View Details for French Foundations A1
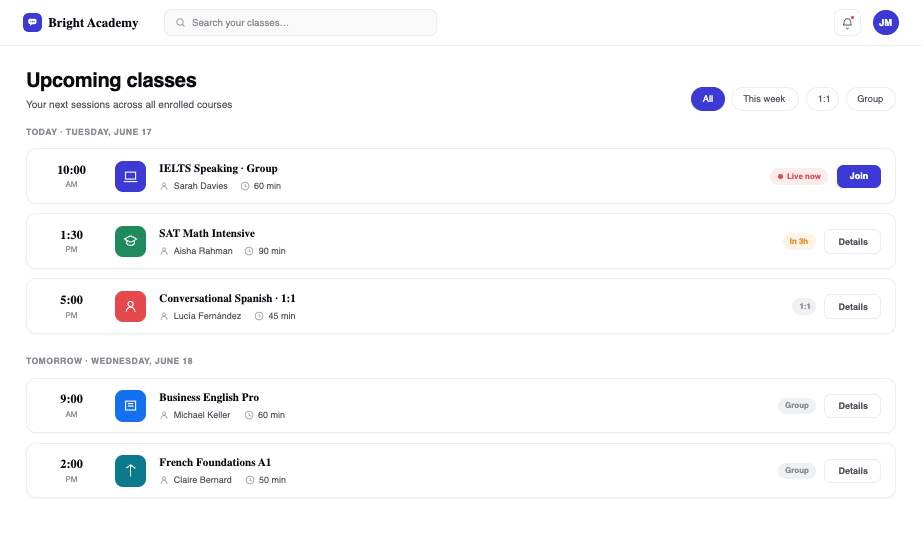This screenshot has height=540, width=924. click(x=852, y=471)
